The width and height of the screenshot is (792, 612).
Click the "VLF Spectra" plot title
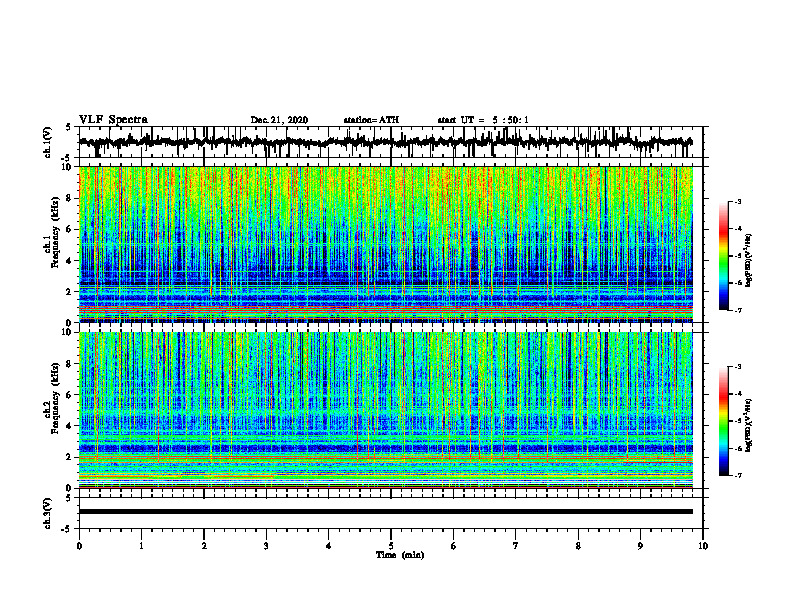[113, 120]
